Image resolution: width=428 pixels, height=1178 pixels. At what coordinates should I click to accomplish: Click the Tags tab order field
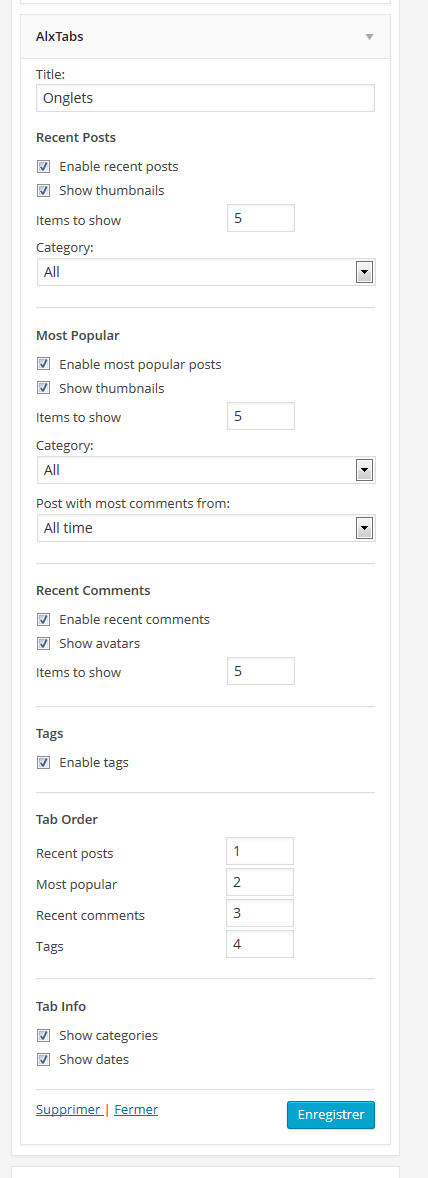click(x=260, y=944)
